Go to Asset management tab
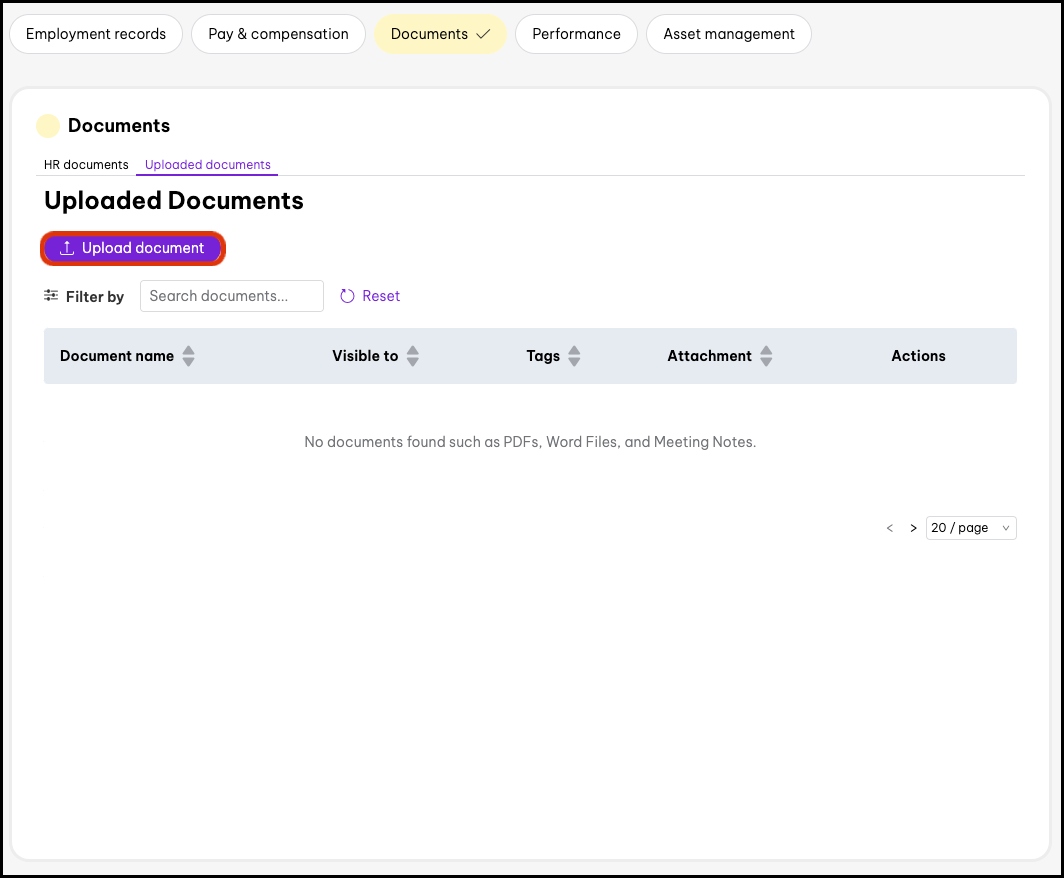Image resolution: width=1064 pixels, height=878 pixels. pyautogui.click(x=728, y=34)
